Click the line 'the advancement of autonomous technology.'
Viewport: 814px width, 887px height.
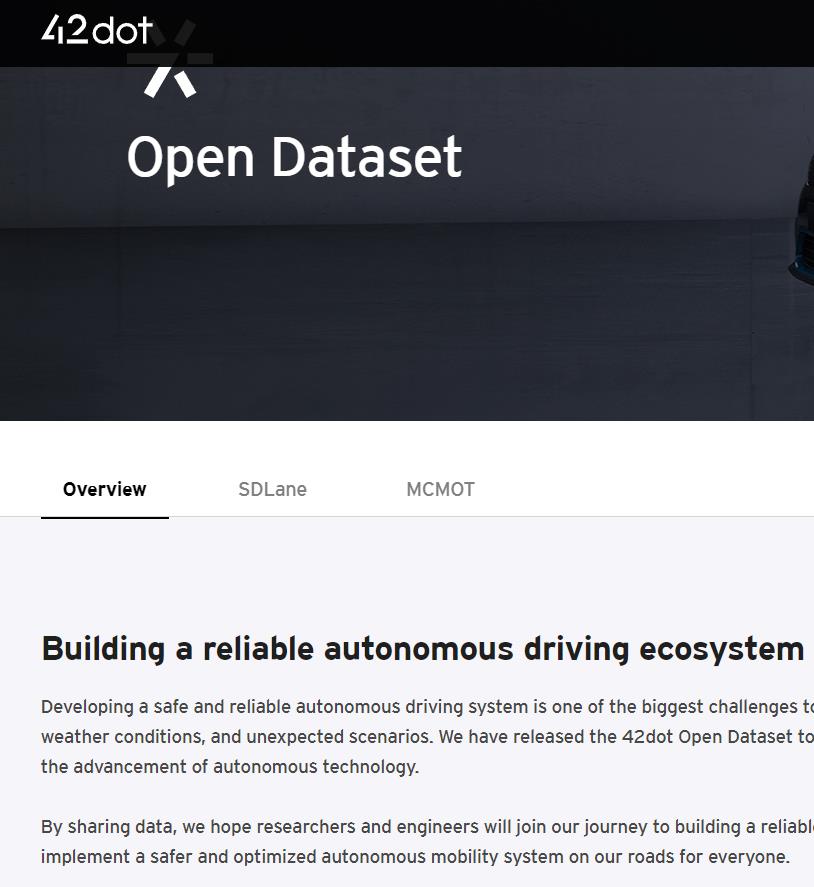[x=230, y=767]
